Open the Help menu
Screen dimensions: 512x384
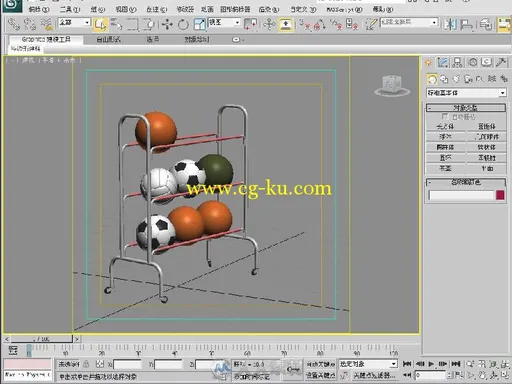point(383,9)
